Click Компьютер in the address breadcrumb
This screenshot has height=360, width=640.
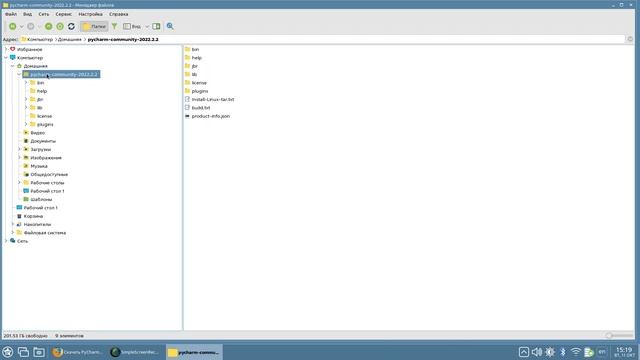click(x=40, y=40)
